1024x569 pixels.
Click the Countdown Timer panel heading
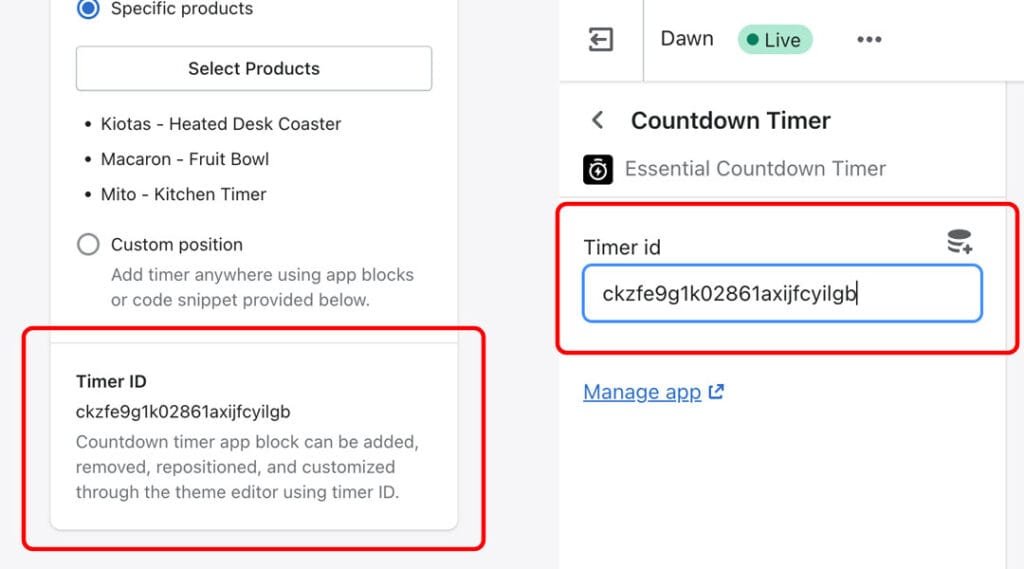(730, 121)
